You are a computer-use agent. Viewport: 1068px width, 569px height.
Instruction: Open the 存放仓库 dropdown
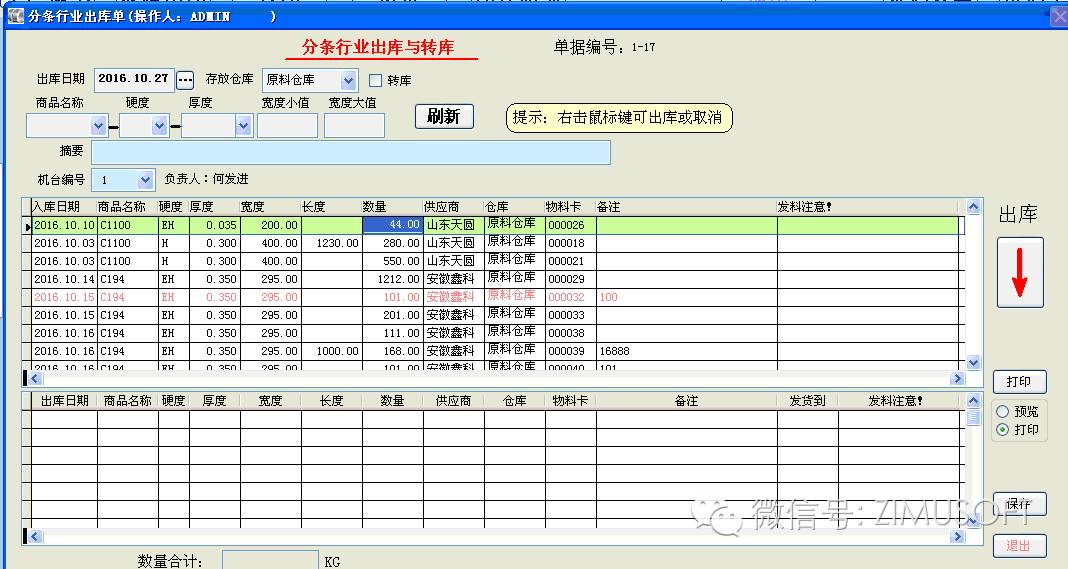348,80
